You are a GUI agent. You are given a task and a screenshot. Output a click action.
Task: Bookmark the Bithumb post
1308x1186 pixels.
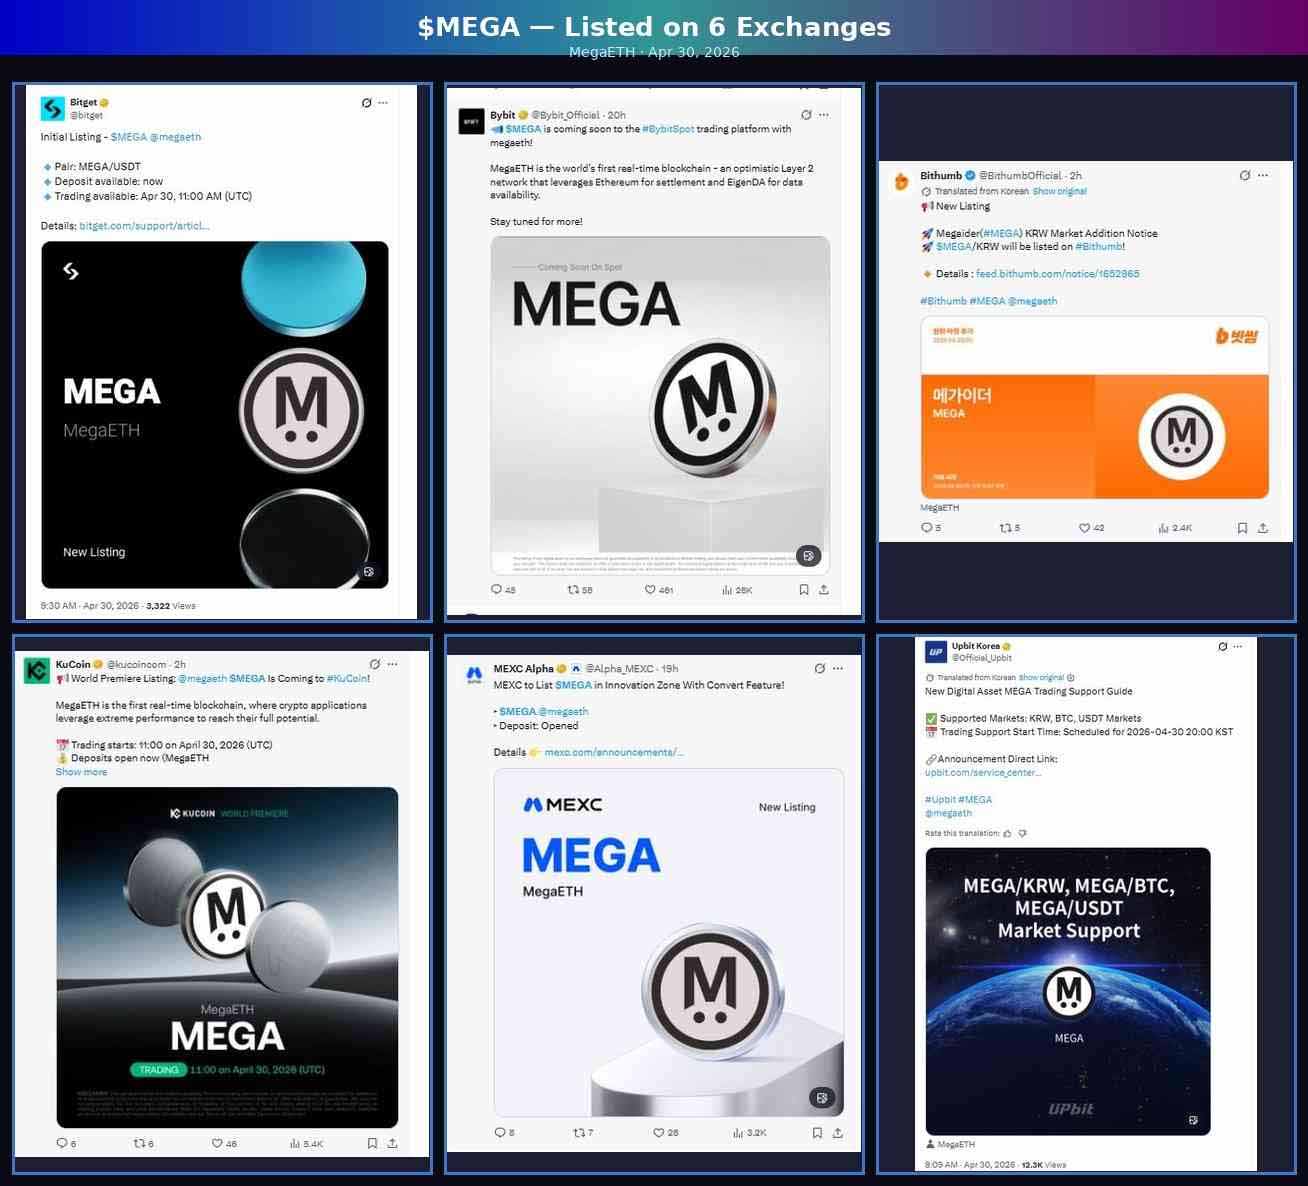[x=1242, y=528]
